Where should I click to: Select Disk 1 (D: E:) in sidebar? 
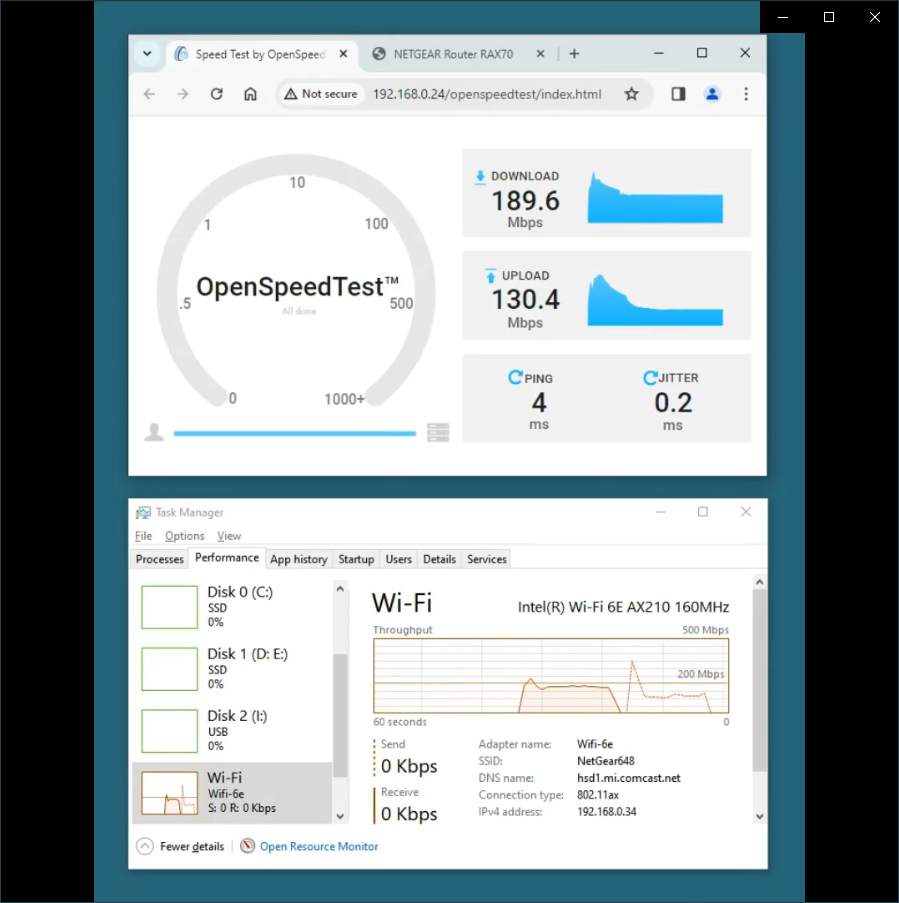[232, 669]
